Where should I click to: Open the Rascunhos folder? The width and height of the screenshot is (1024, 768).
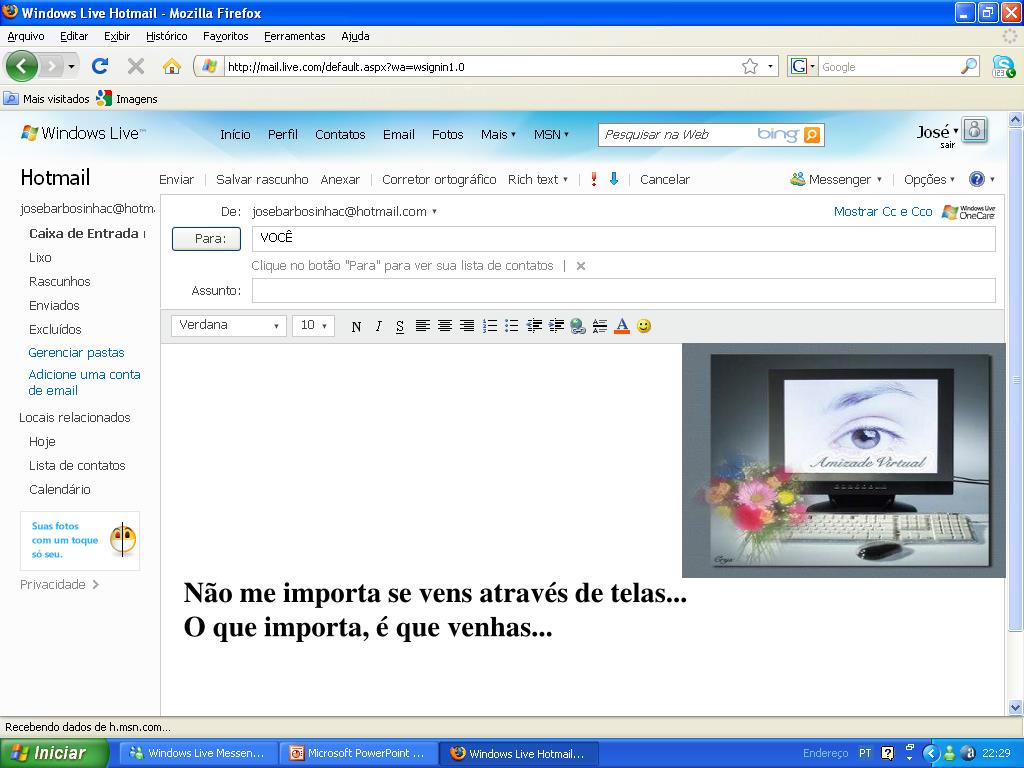coord(59,281)
